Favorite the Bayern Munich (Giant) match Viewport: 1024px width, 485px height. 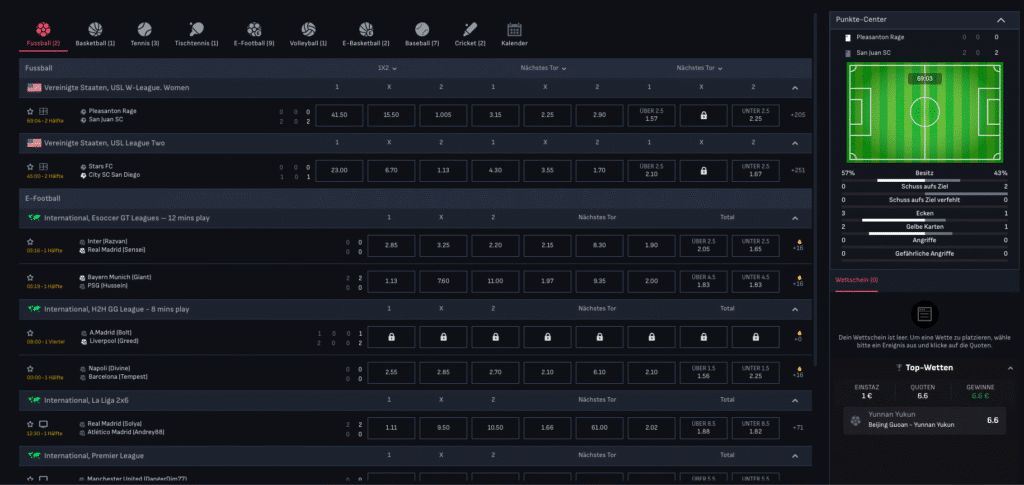coord(30,277)
